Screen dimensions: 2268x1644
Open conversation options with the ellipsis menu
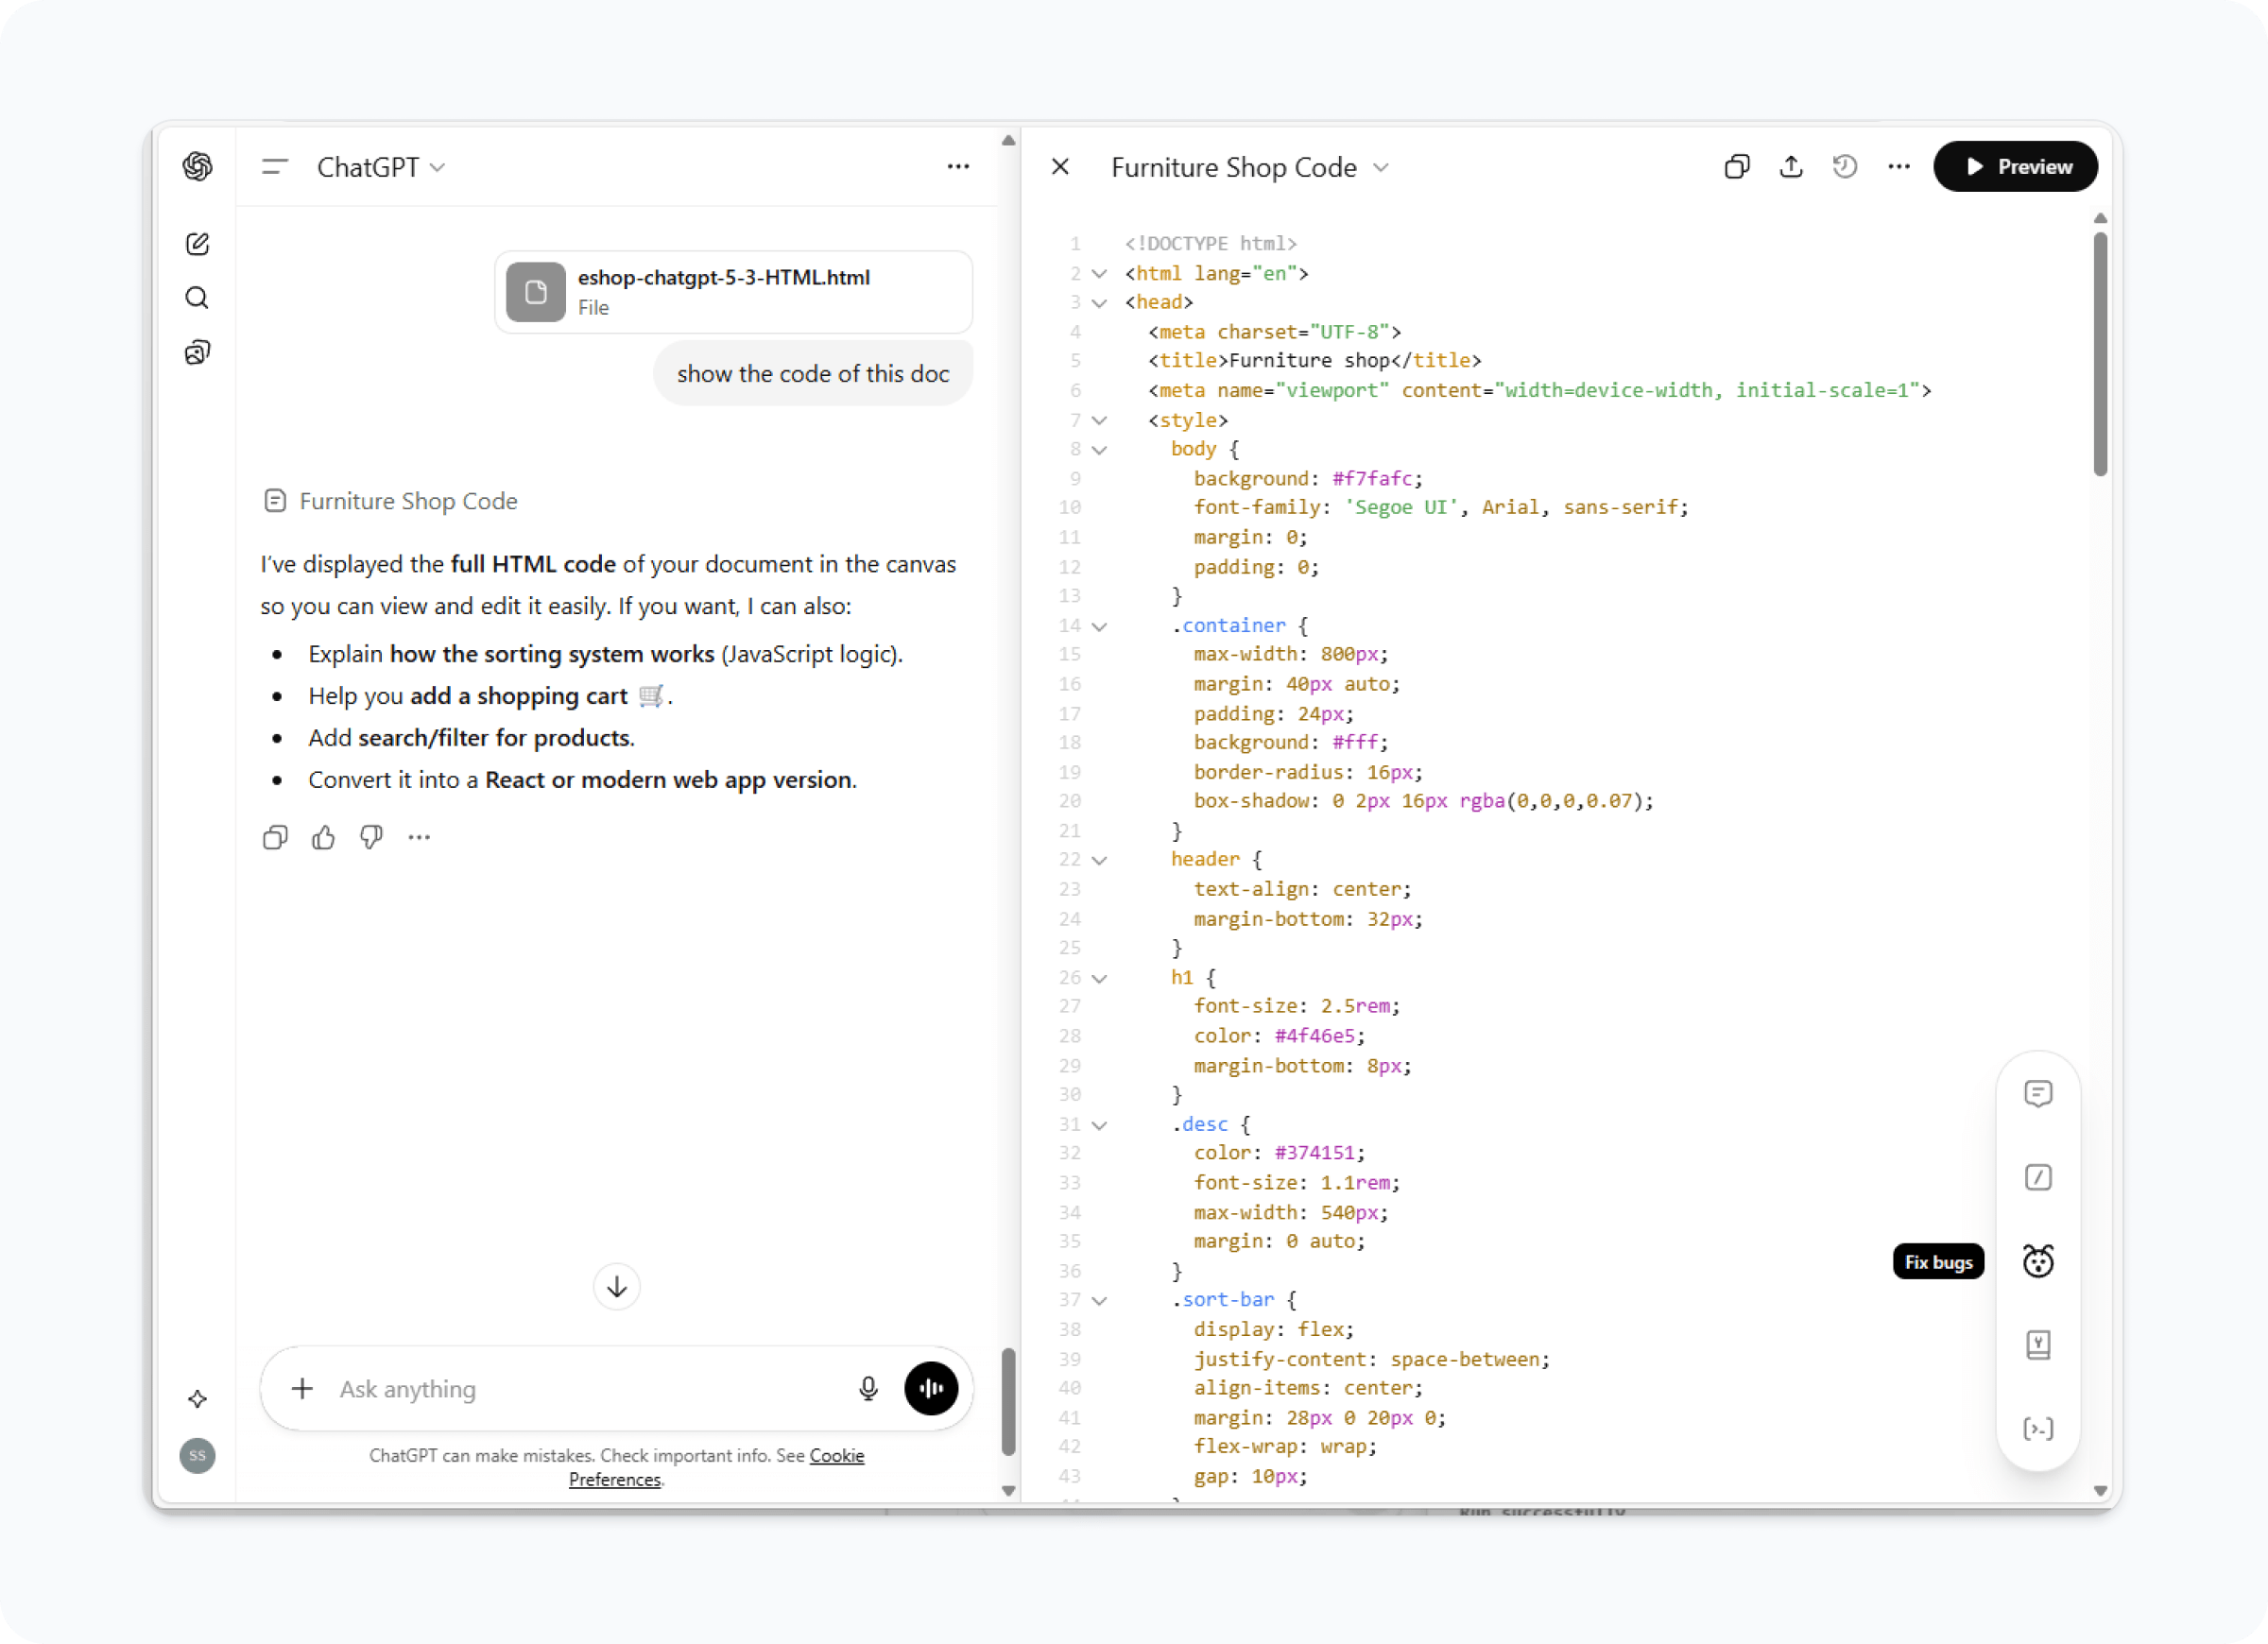click(957, 166)
